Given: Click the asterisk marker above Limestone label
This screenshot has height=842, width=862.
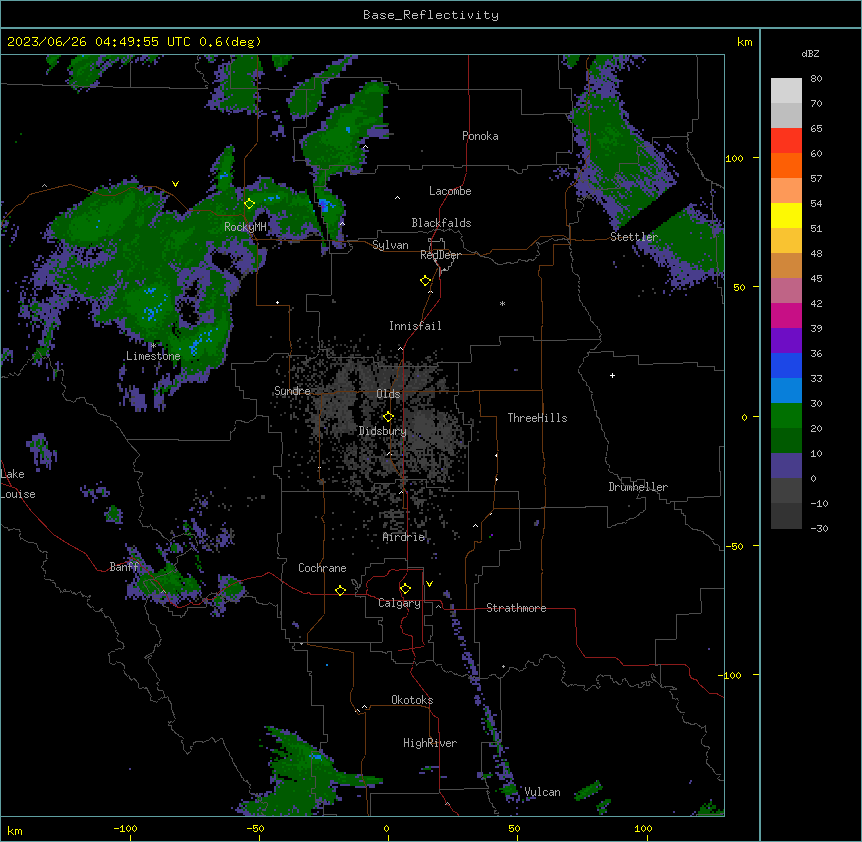Looking at the screenshot, I should point(154,346).
